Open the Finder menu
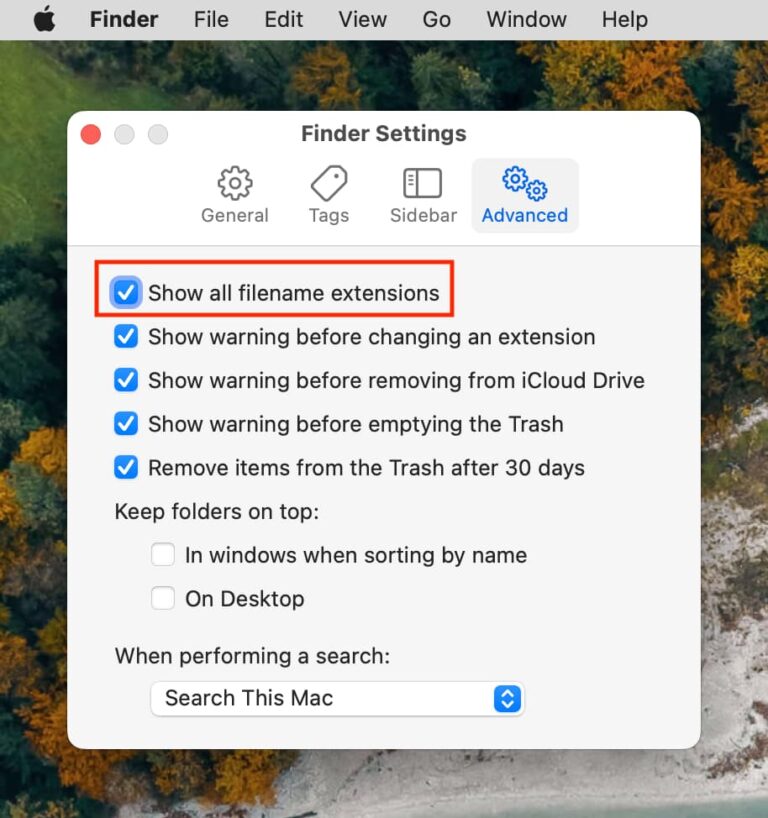 click(124, 19)
